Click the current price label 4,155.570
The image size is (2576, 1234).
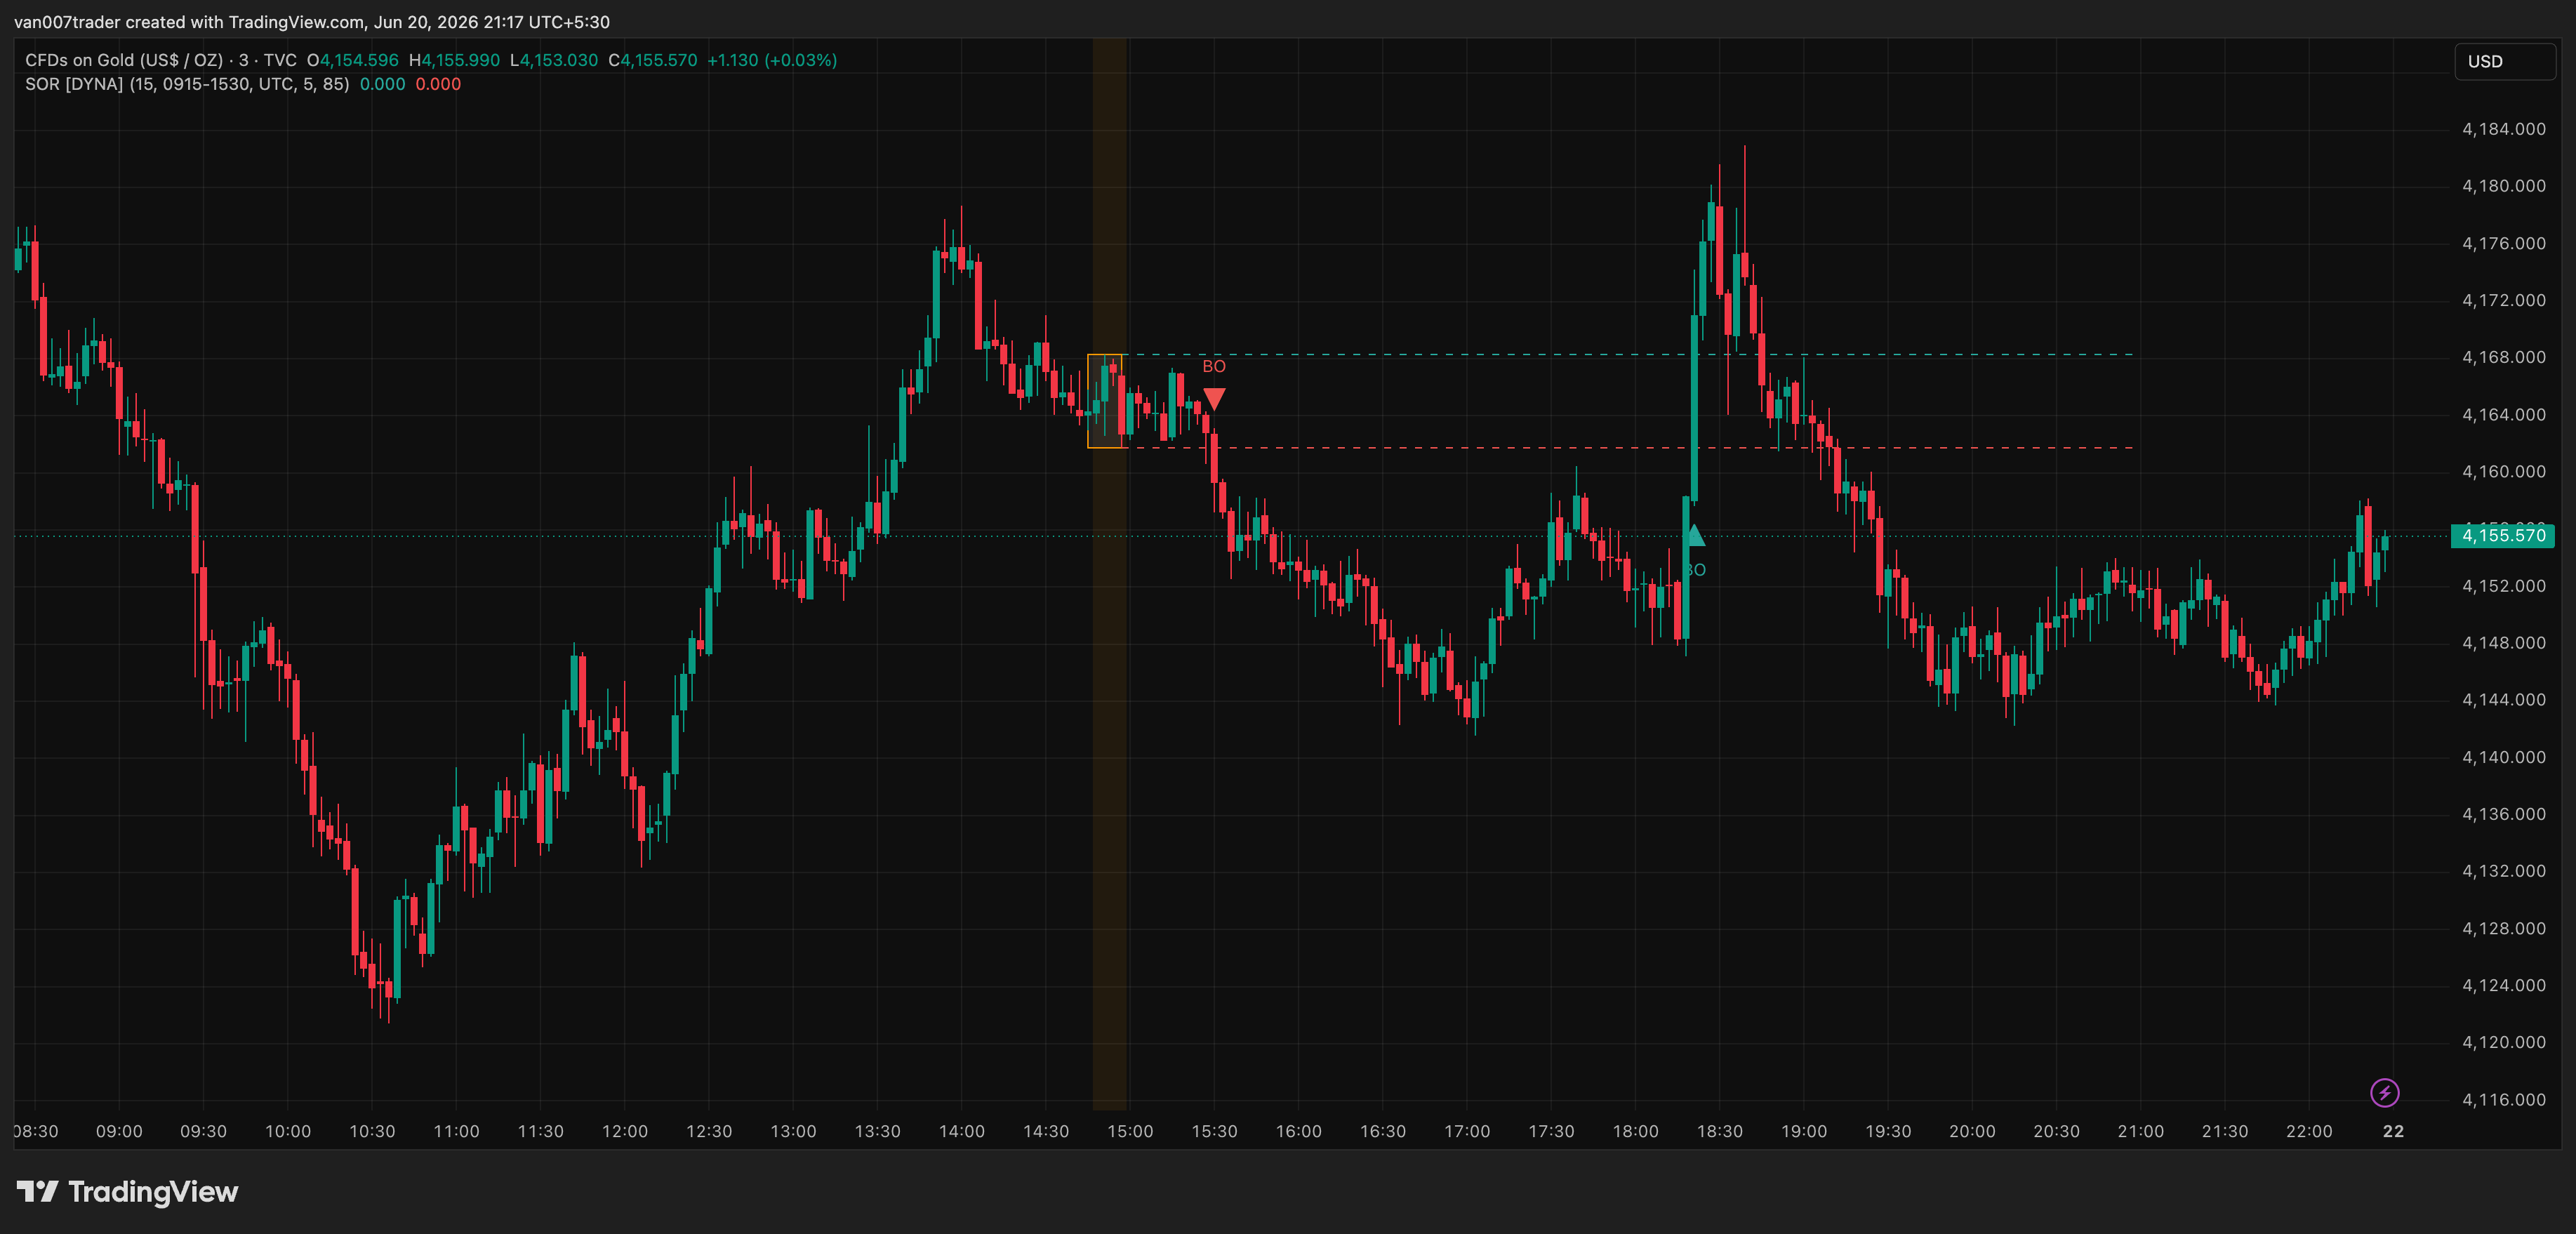point(2503,535)
